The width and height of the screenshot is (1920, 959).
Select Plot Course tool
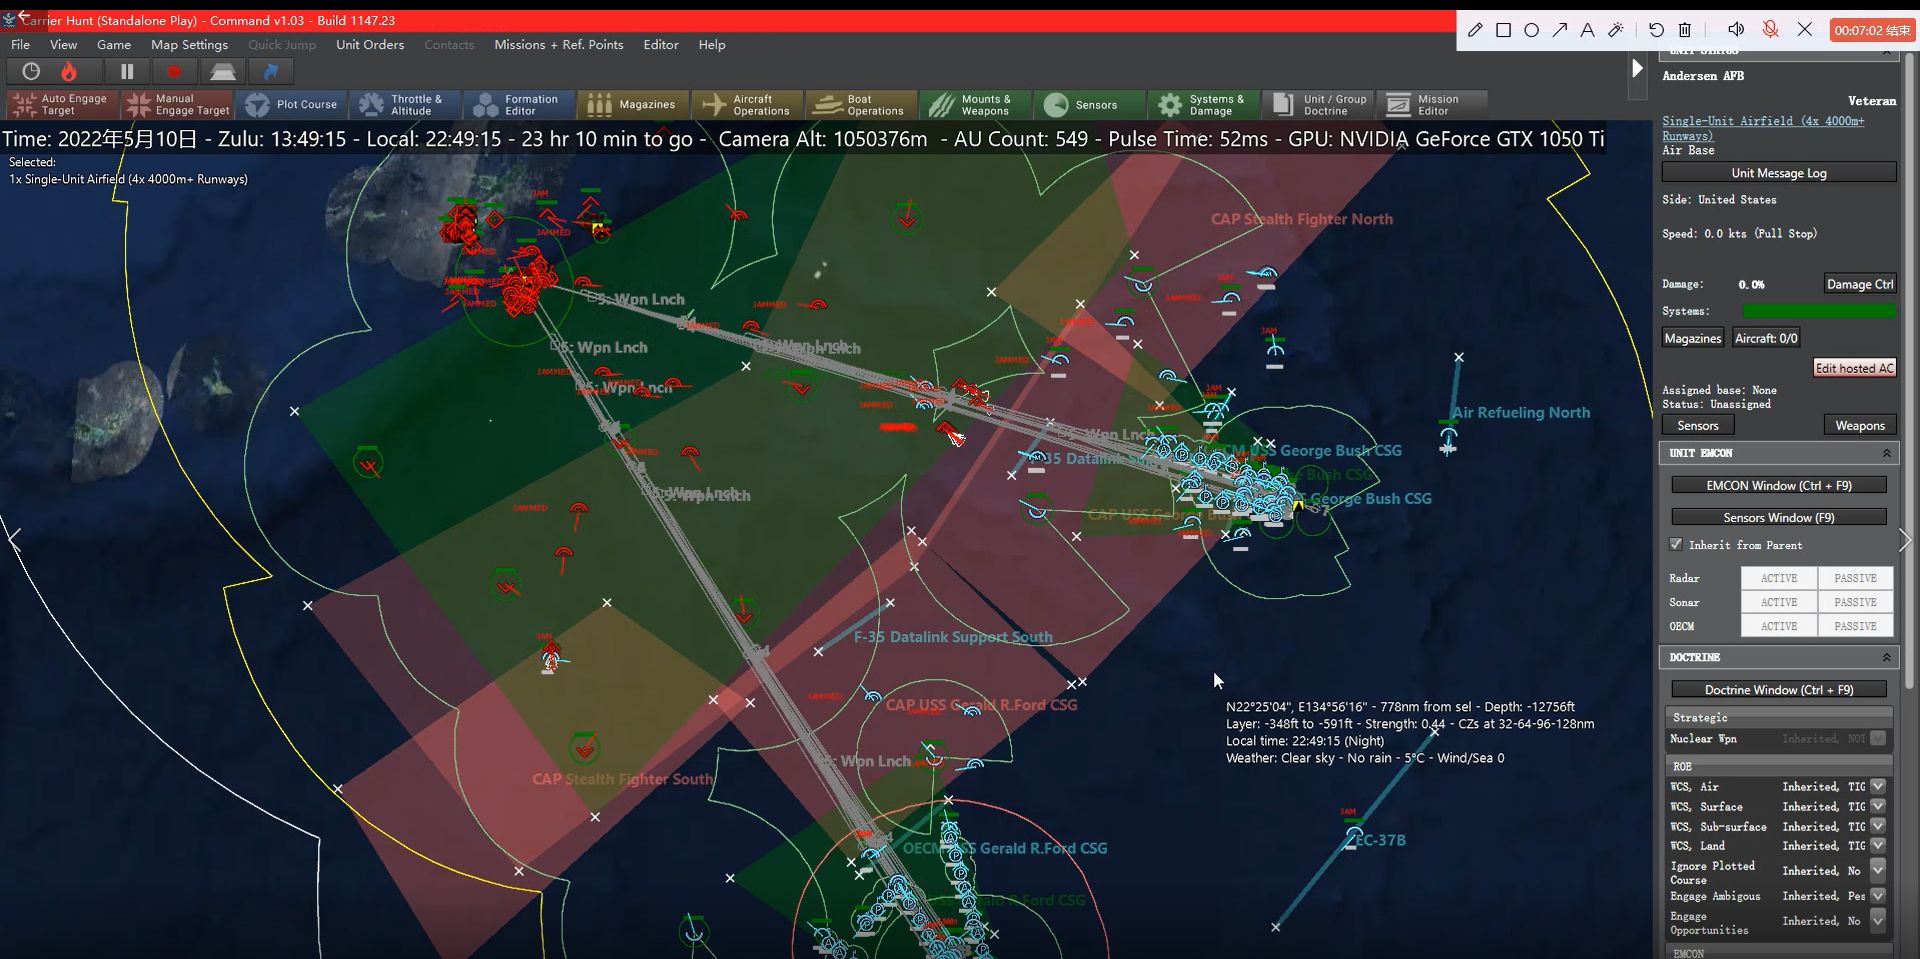click(292, 104)
